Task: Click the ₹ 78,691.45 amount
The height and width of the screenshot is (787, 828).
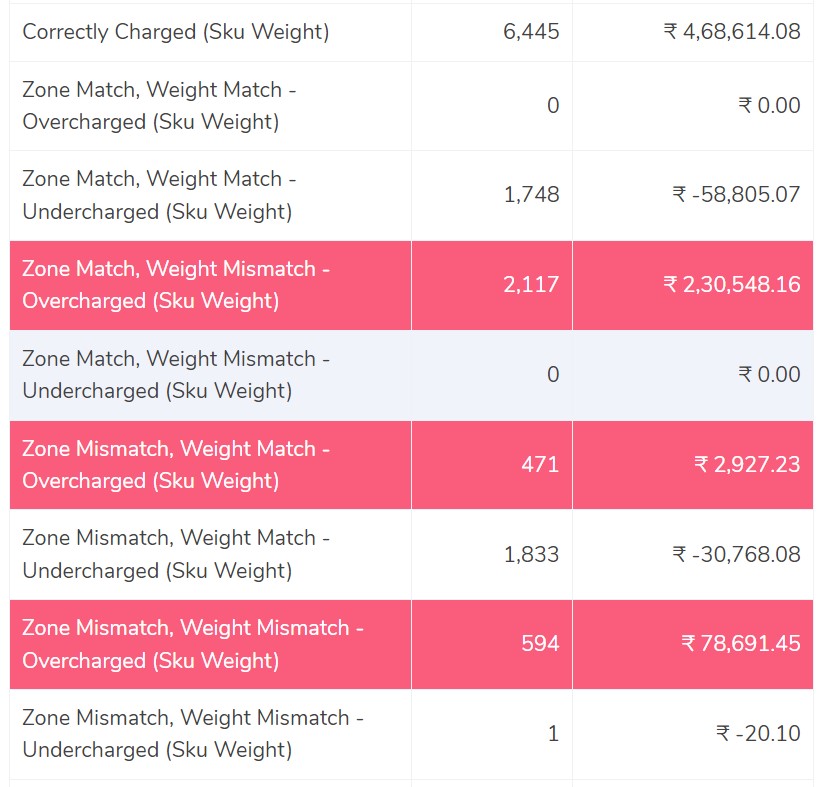Action: click(x=741, y=643)
